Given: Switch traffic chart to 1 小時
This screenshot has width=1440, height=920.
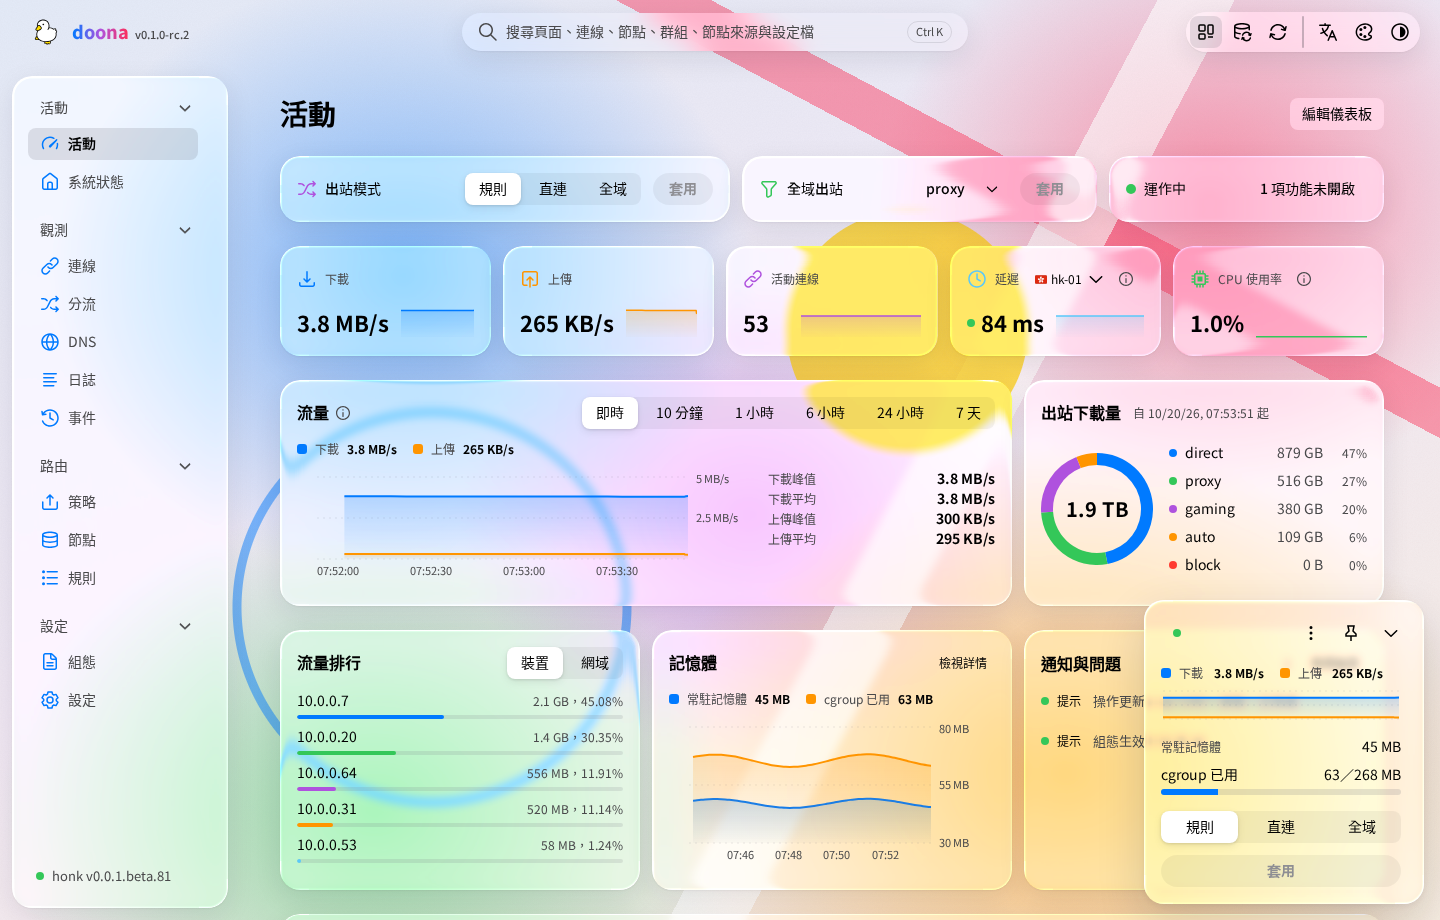Looking at the screenshot, I should (x=754, y=413).
